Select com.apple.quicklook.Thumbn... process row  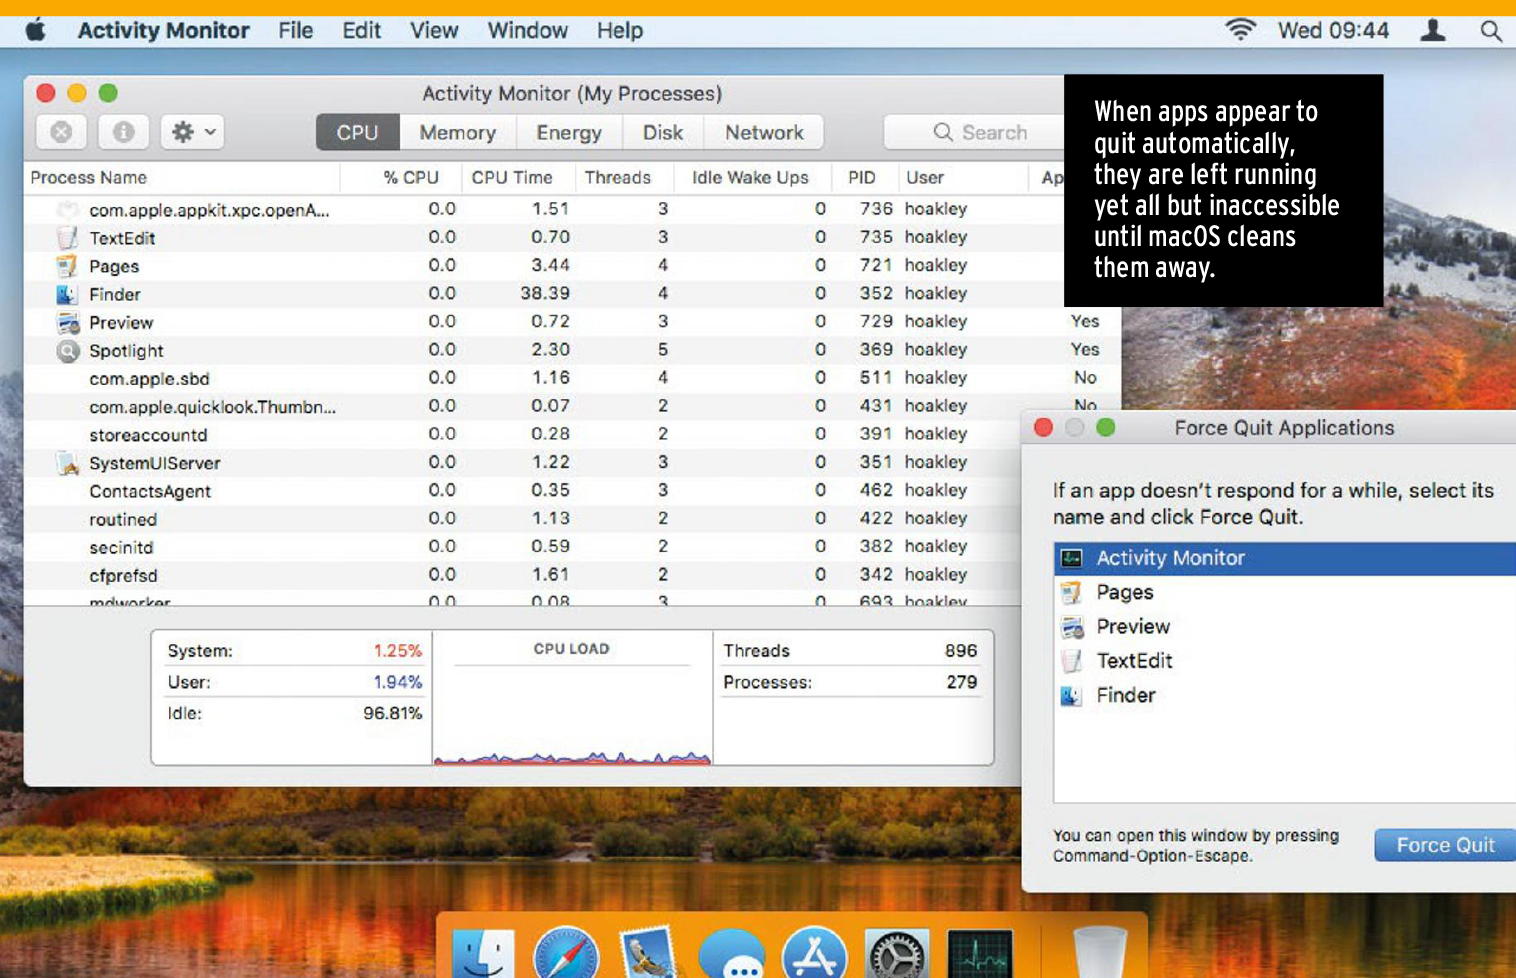coord(572,406)
